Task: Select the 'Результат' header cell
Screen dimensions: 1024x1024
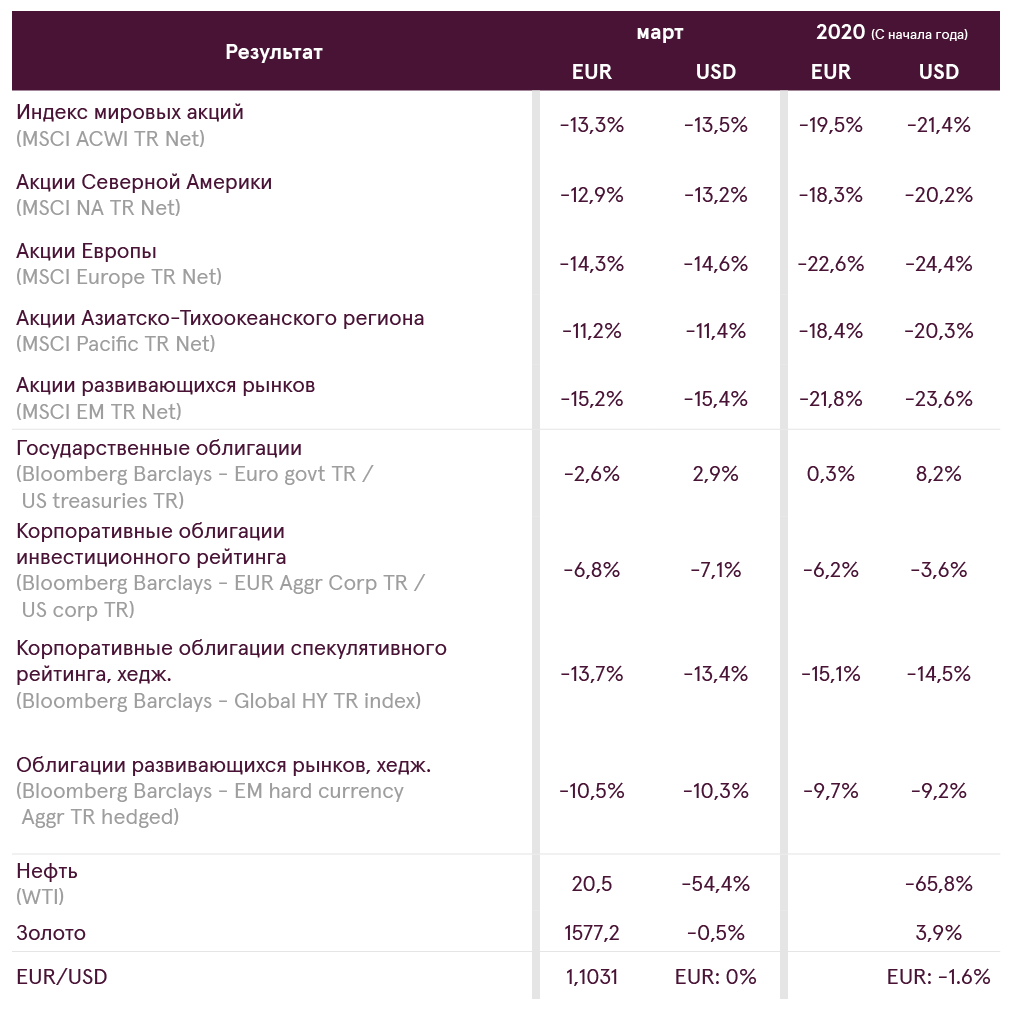Action: point(274,52)
